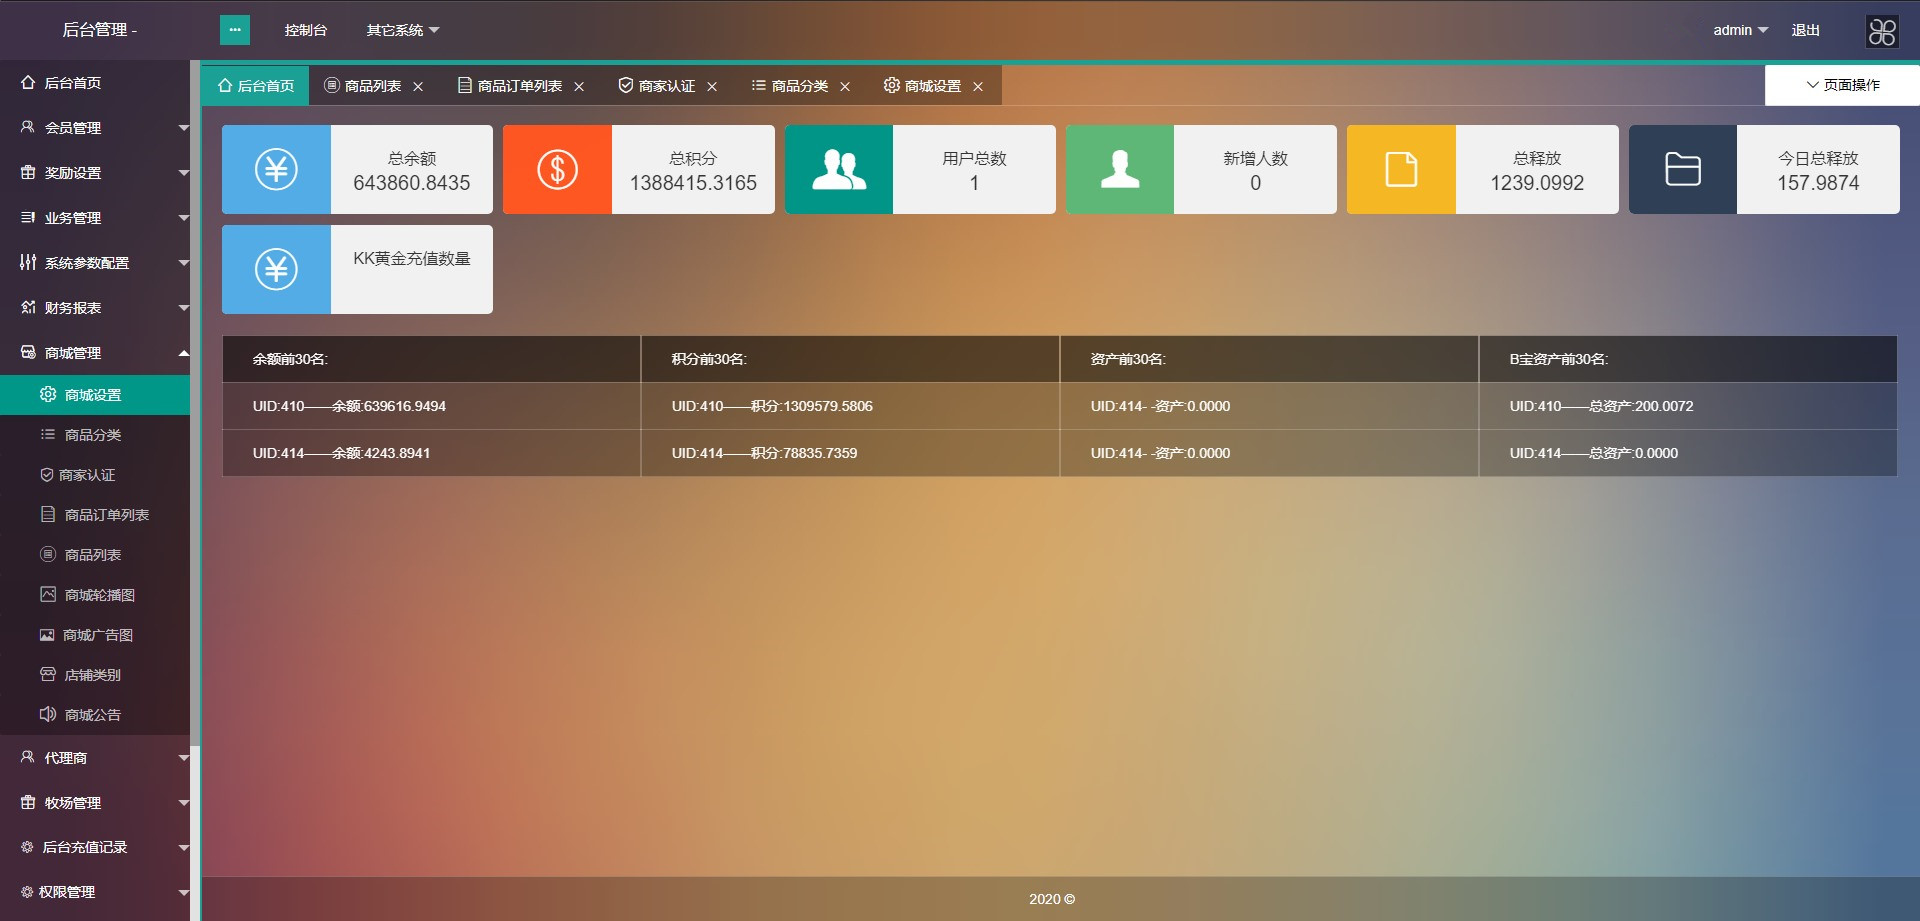Click the theme icon in top-right corner
The width and height of the screenshot is (1920, 921).
pyautogui.click(x=1881, y=32)
